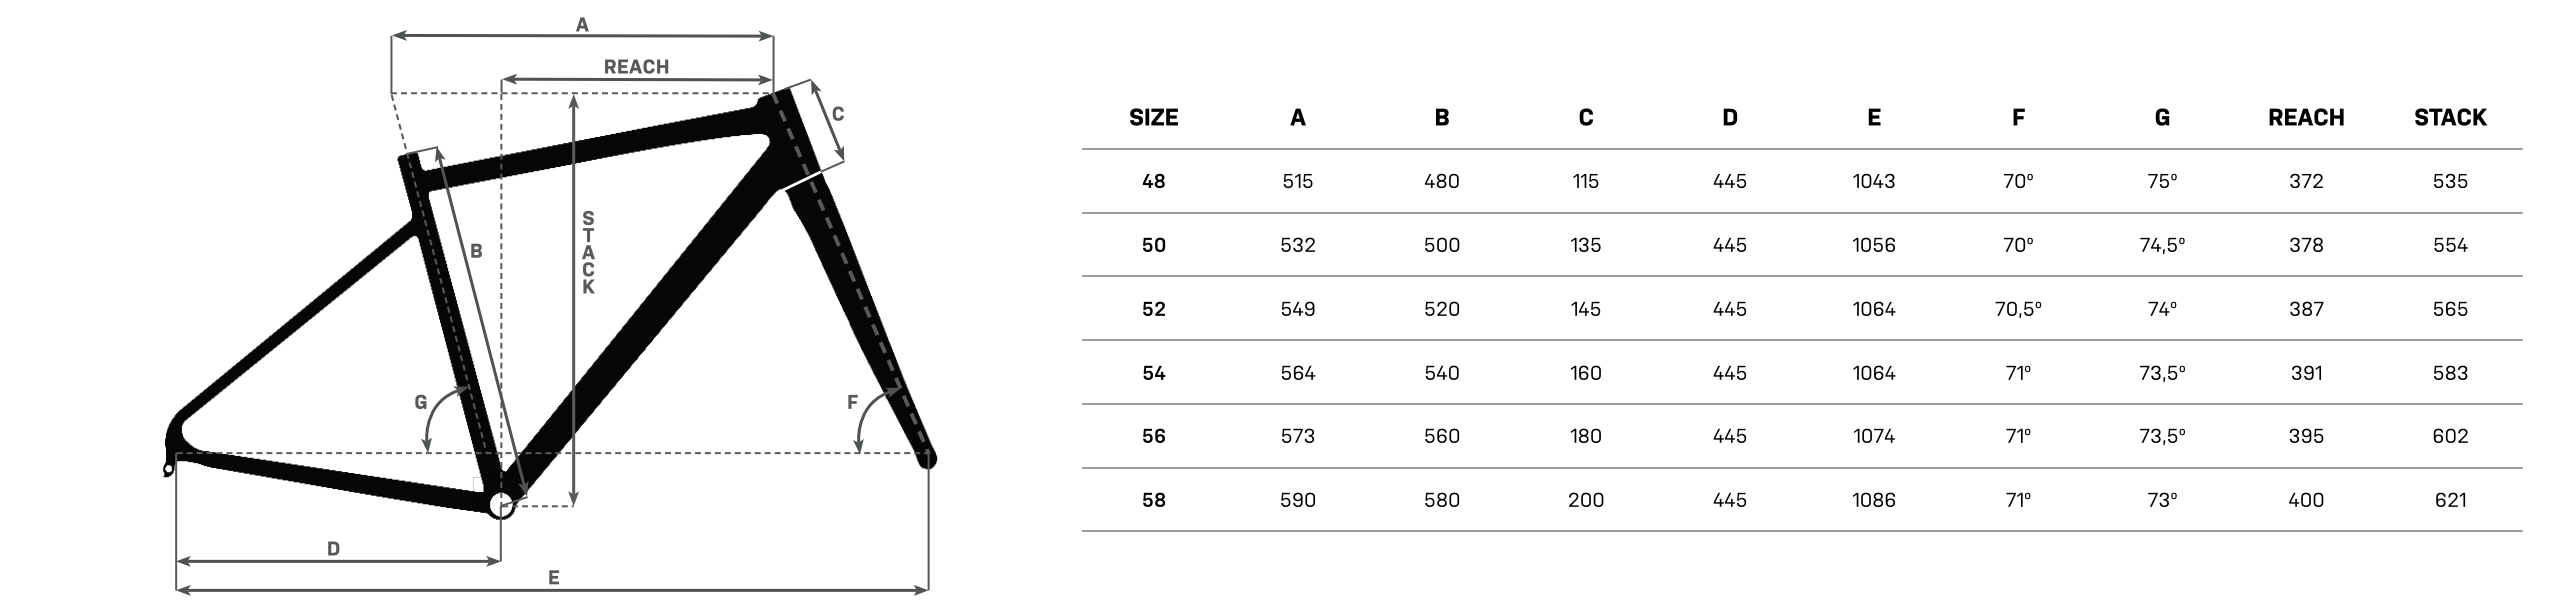
Task: Click the bottom bracket circle on frame
Action: (501, 505)
